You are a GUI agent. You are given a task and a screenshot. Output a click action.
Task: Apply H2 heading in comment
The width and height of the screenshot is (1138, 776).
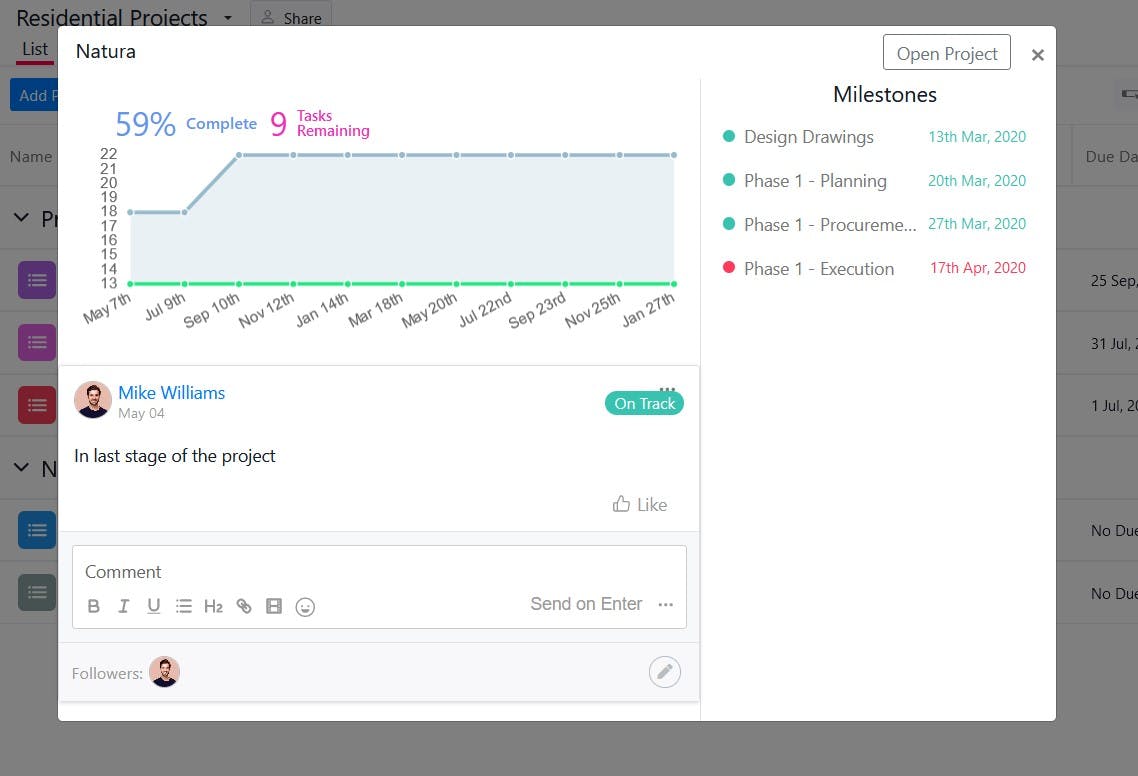coord(213,606)
